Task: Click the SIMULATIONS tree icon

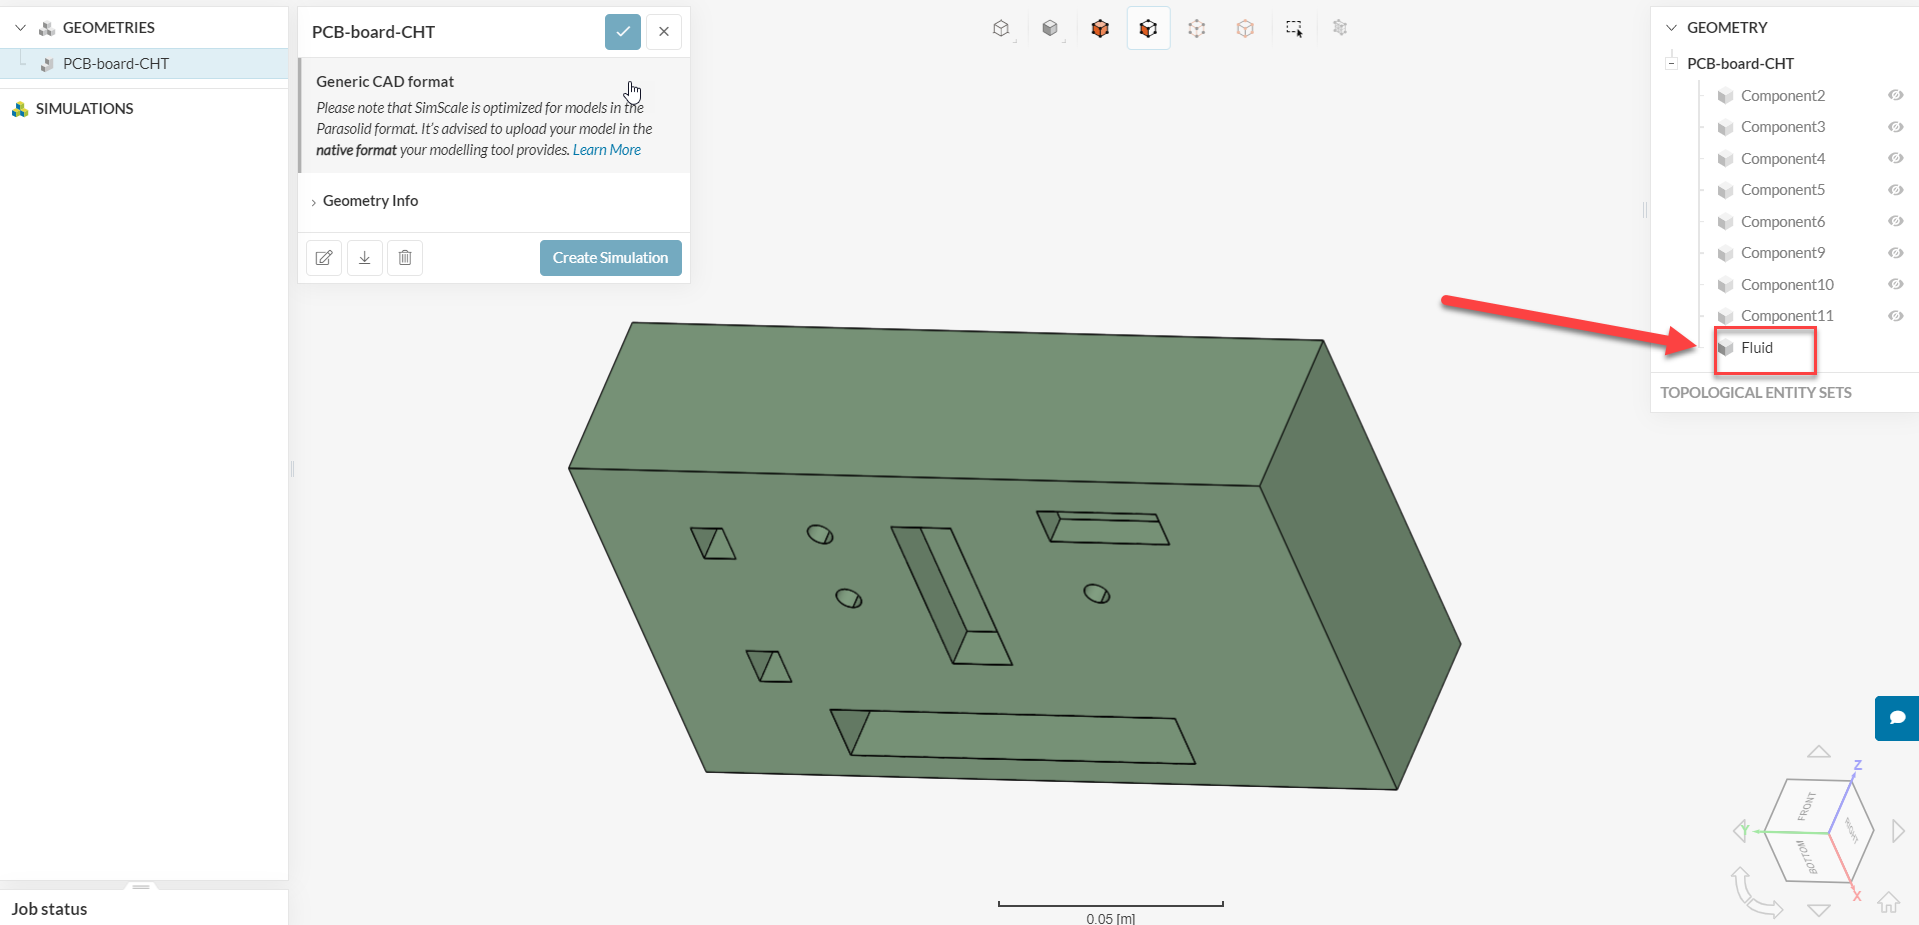Action: click(x=20, y=109)
